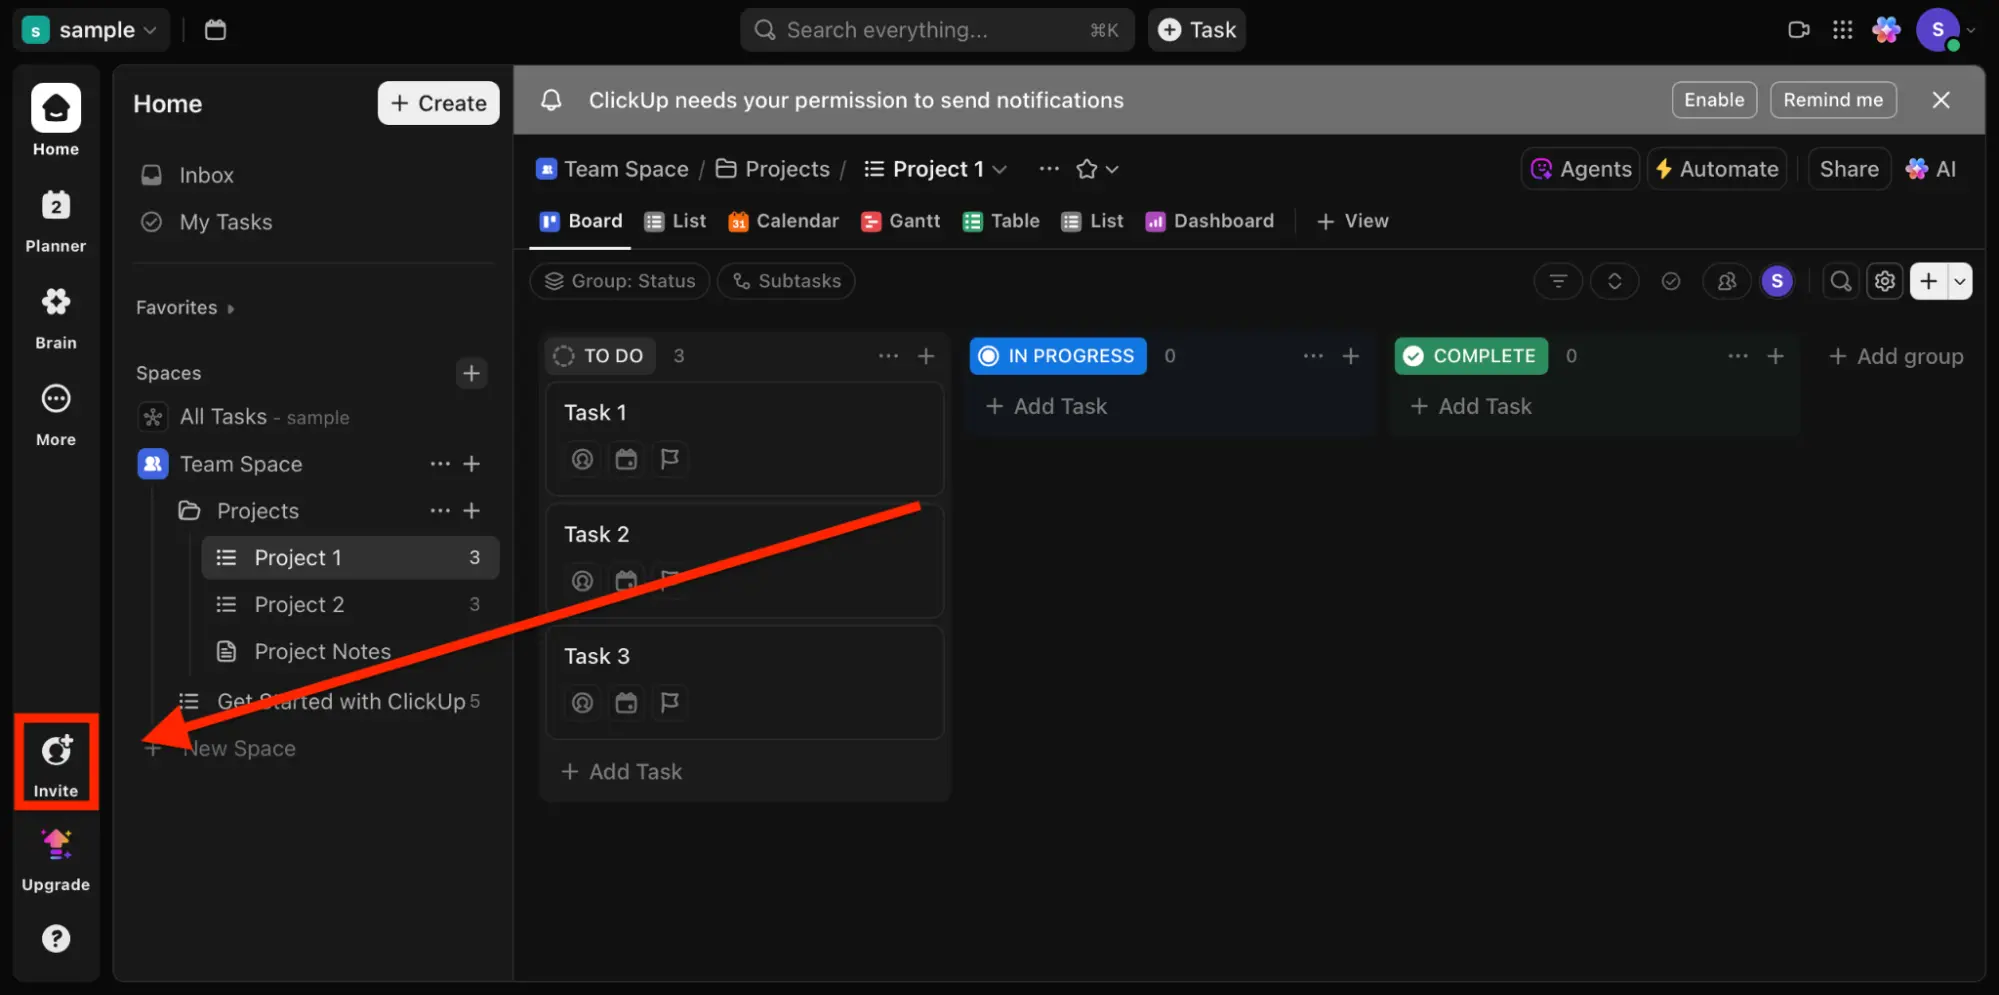Viewport: 1999px width, 995px height.
Task: Click Add Task under IN PROGRESS column
Action: [x=1046, y=406]
